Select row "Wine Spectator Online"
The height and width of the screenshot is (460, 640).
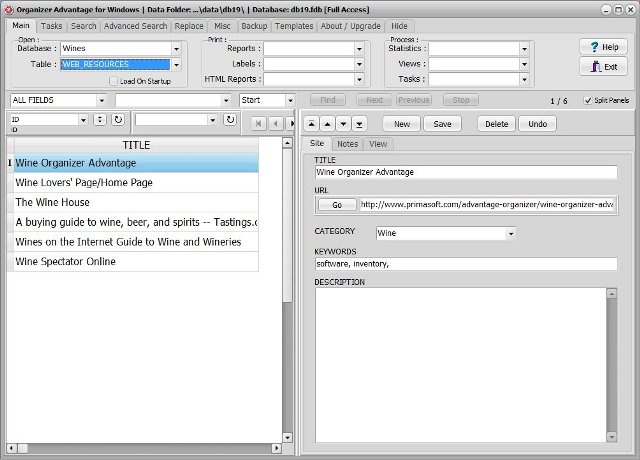[136, 261]
